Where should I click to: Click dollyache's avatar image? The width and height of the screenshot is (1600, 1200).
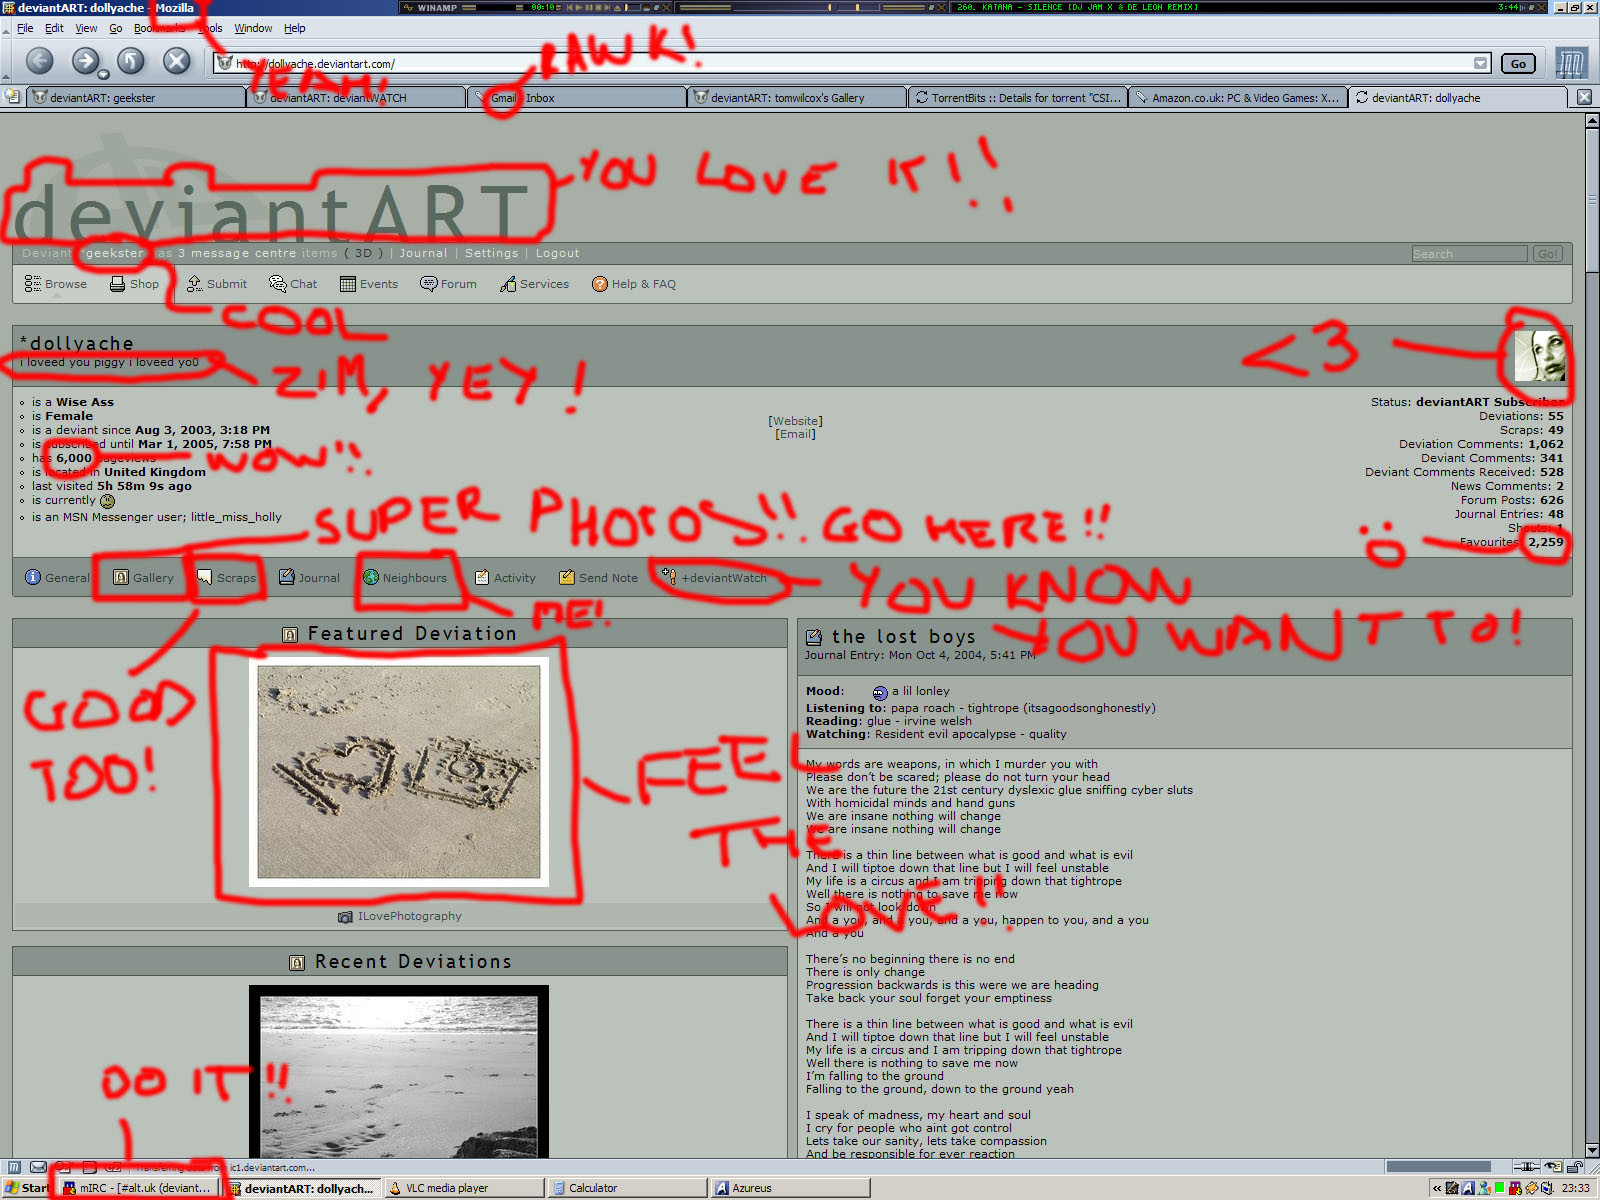tap(1539, 356)
